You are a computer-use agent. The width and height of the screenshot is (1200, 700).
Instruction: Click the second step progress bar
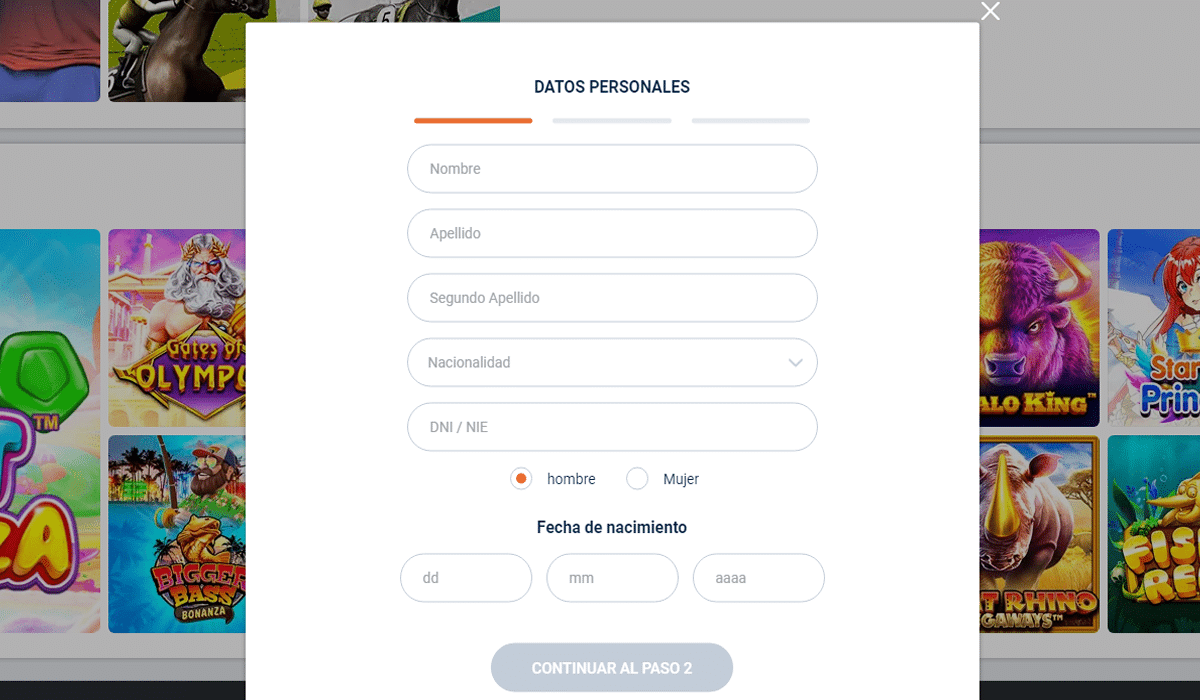(x=612, y=121)
